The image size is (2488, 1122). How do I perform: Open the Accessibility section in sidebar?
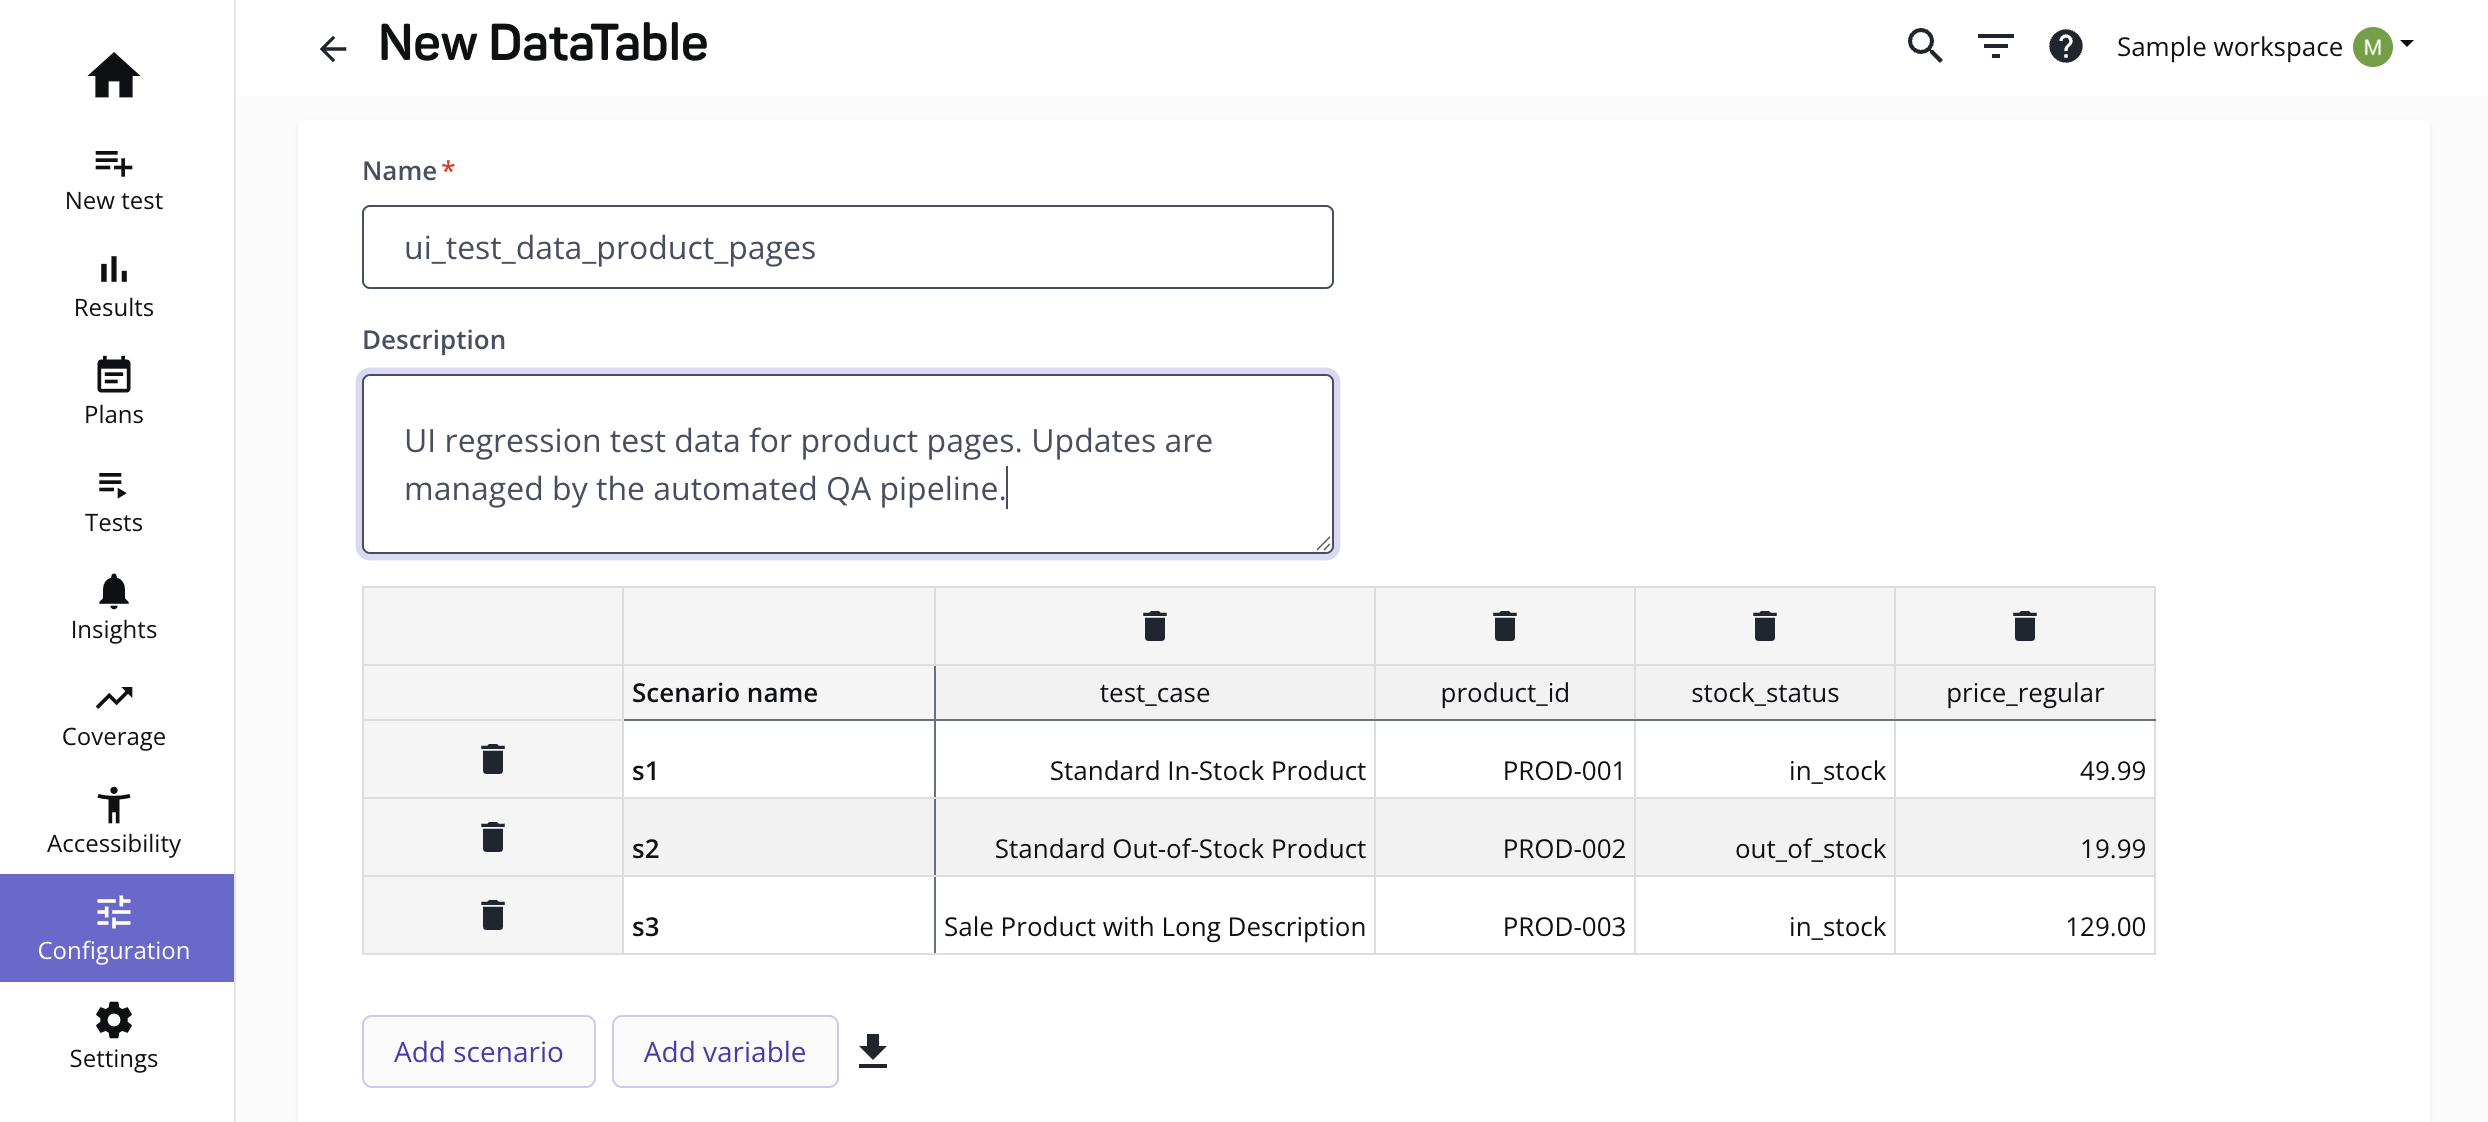tap(113, 822)
